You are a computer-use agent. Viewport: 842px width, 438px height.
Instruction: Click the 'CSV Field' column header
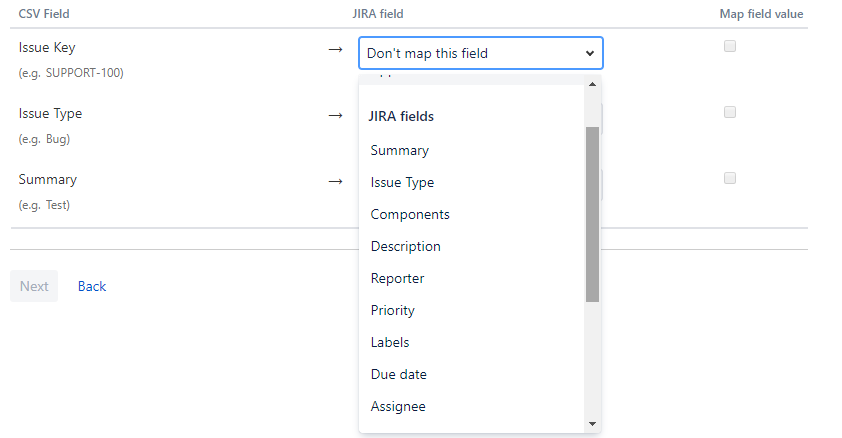(44, 14)
